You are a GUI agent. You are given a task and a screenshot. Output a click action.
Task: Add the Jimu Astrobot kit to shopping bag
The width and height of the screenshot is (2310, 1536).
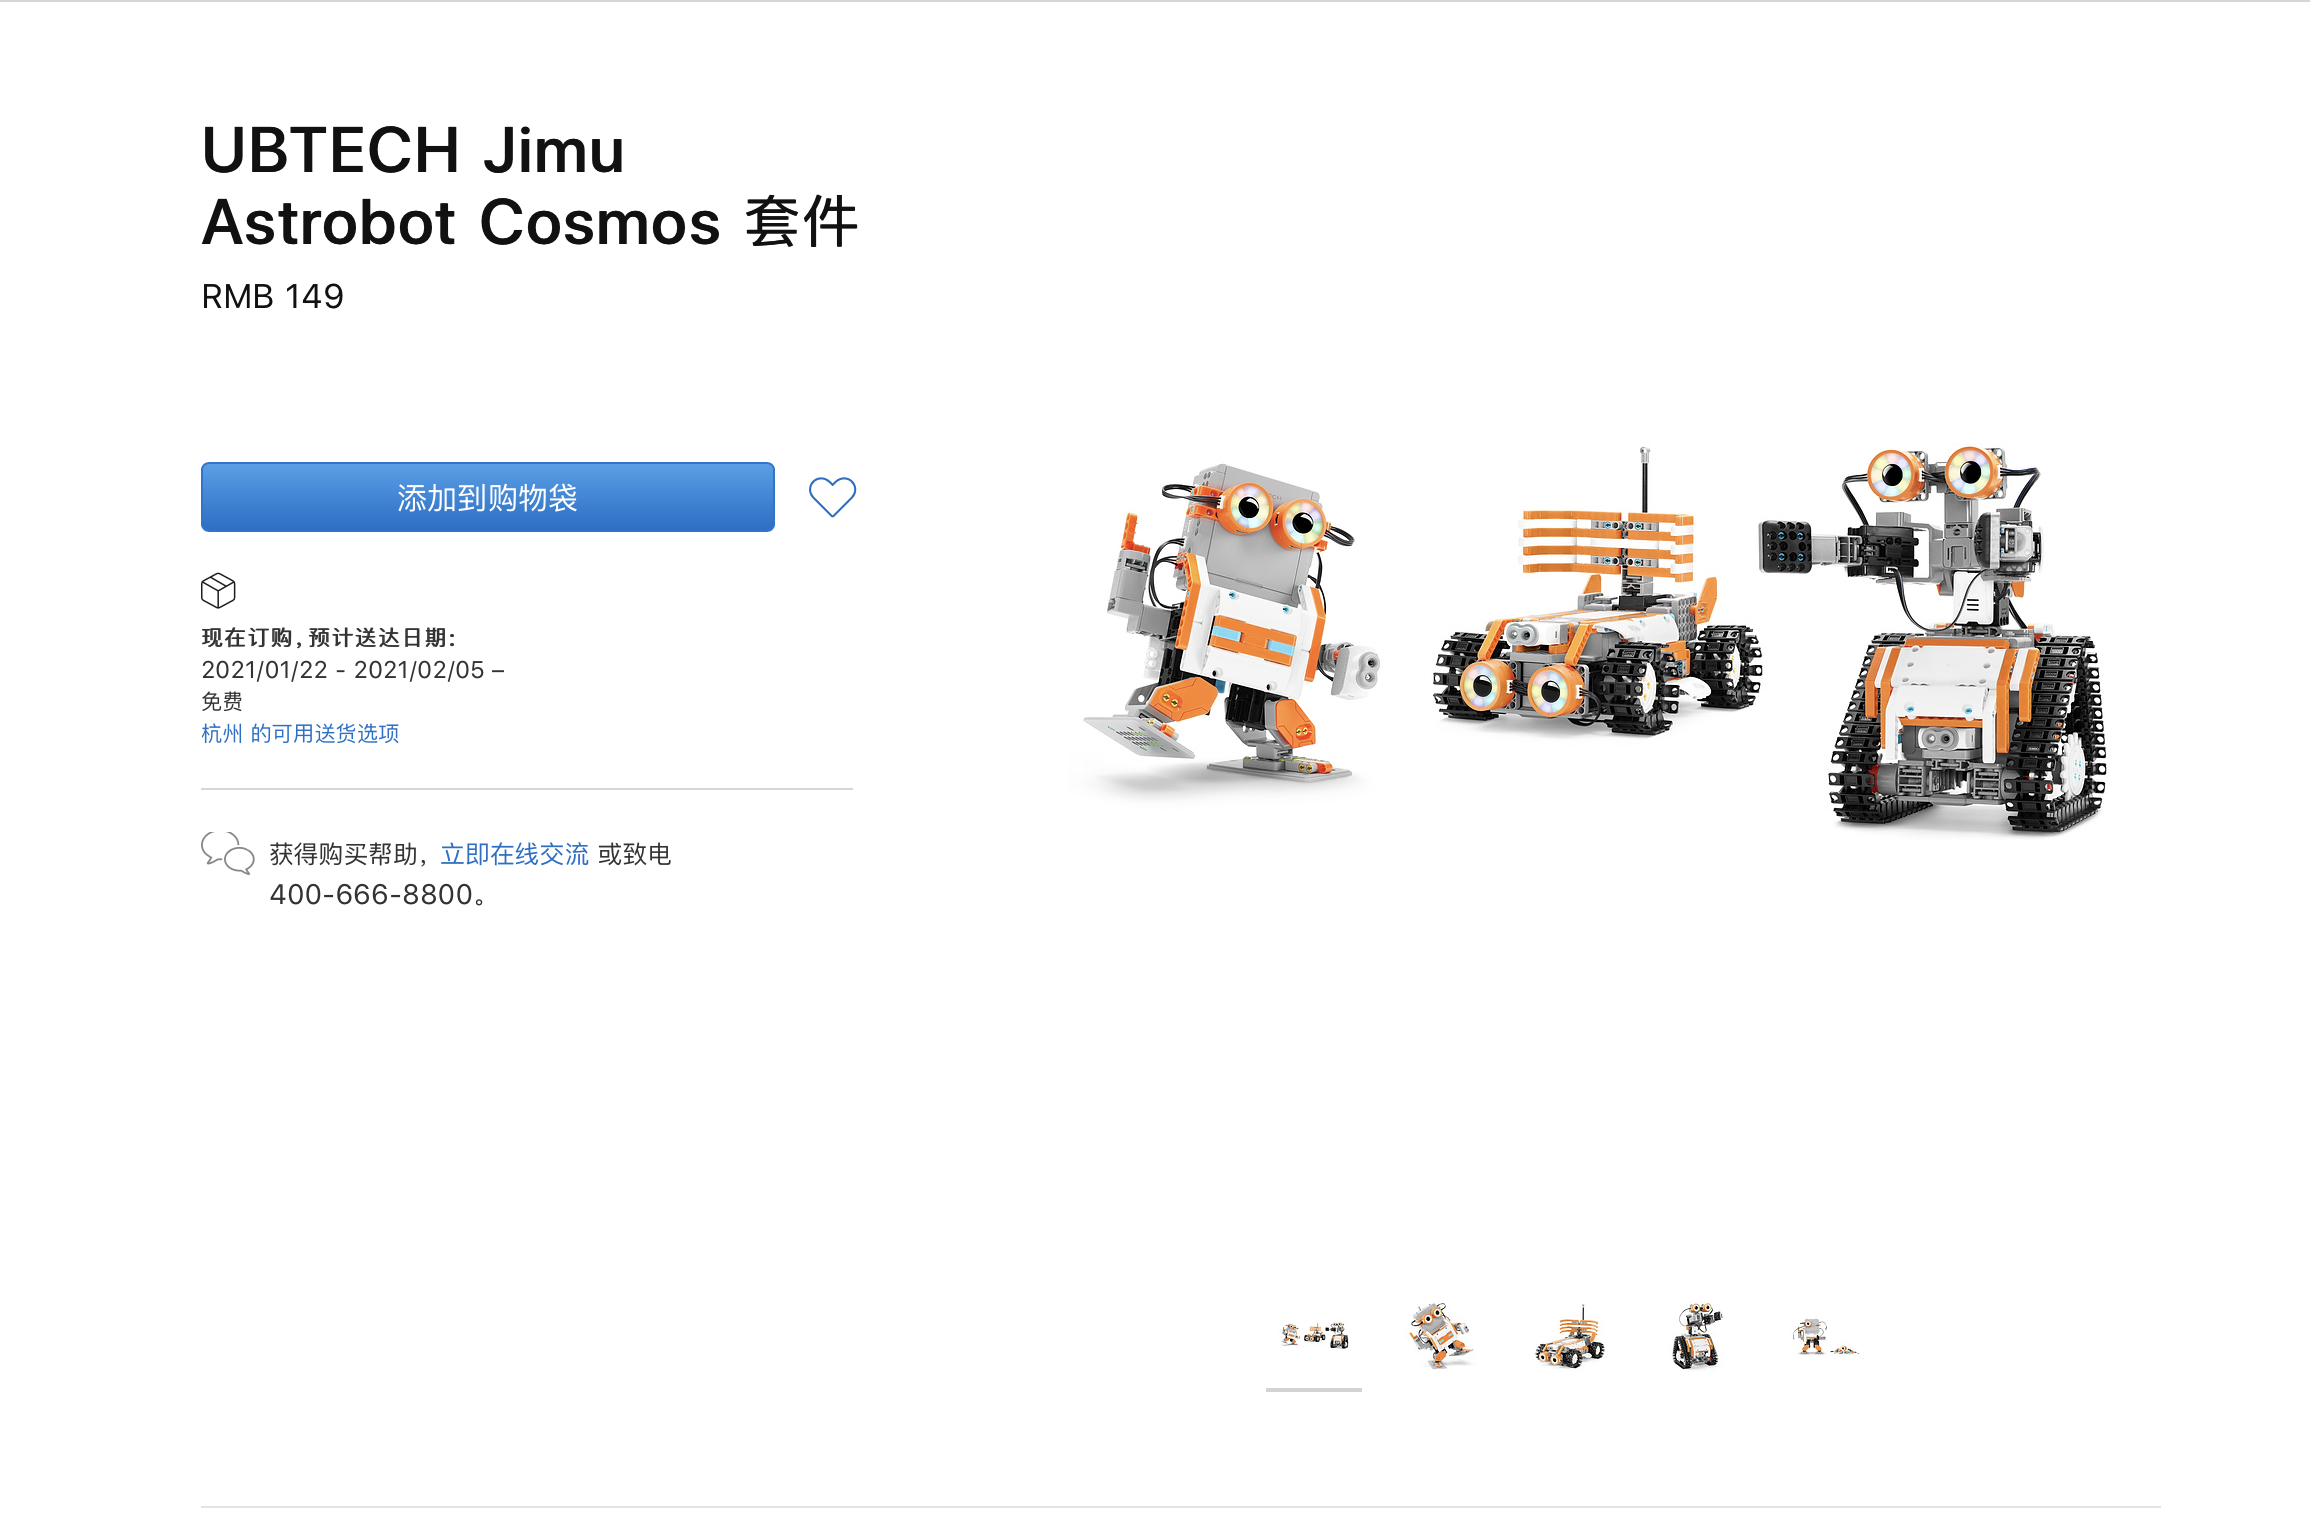coord(487,497)
